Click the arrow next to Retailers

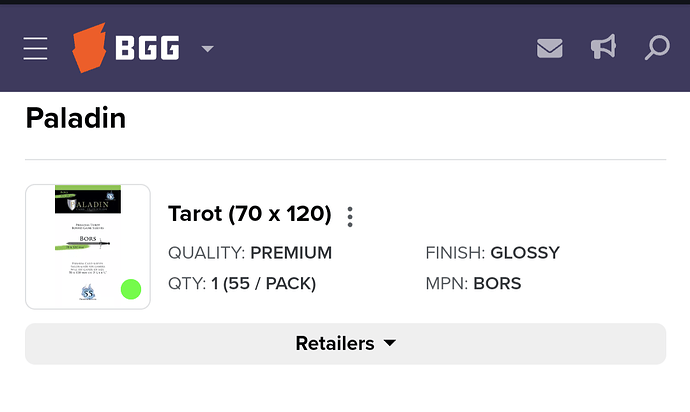click(390, 343)
